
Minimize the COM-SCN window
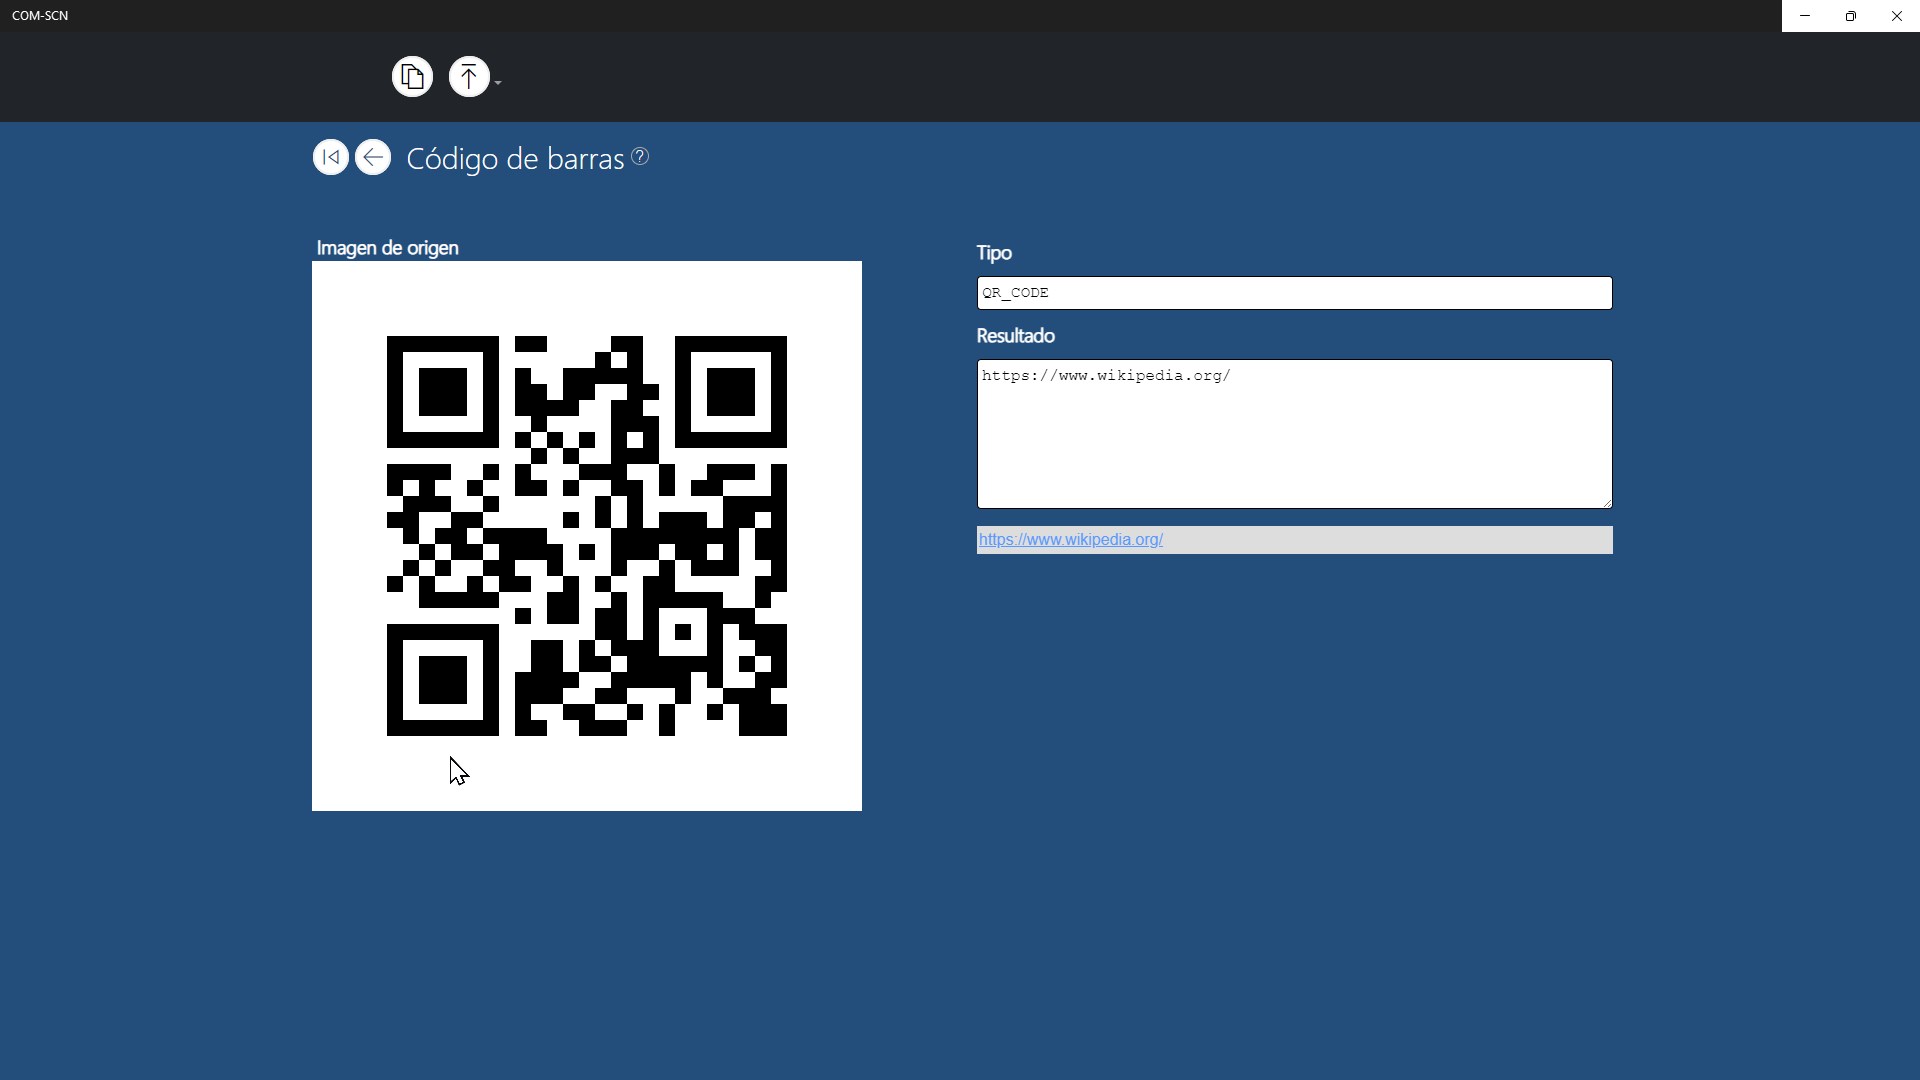tap(1805, 16)
